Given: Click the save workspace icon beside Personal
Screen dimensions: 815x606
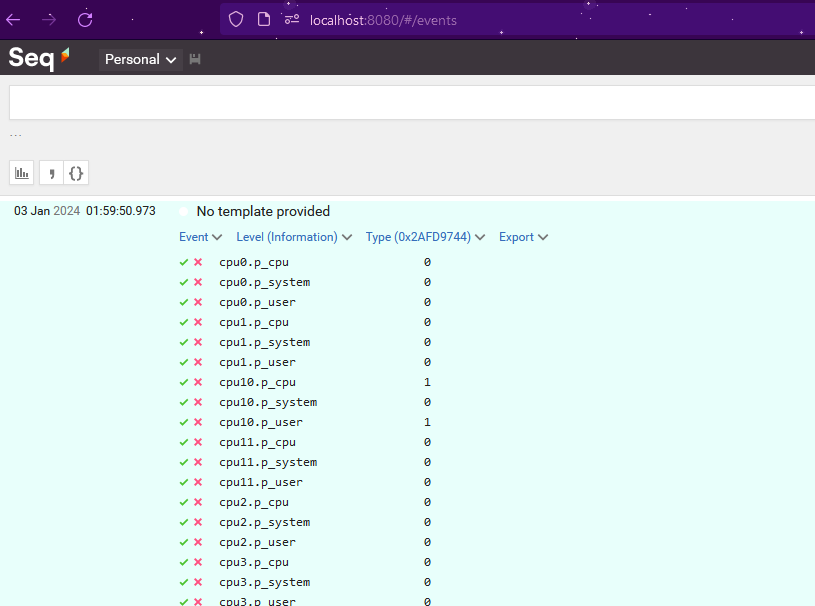Looking at the screenshot, I should 194,59.
